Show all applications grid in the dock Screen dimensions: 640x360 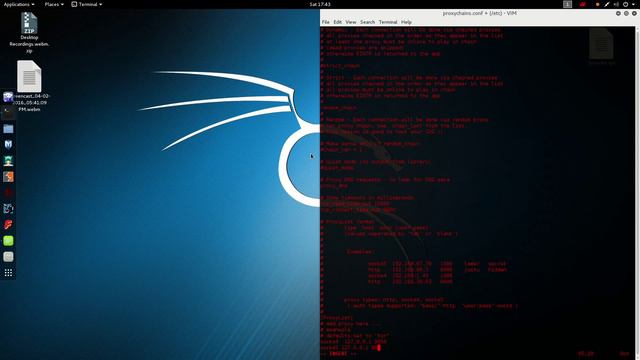(x=8, y=273)
